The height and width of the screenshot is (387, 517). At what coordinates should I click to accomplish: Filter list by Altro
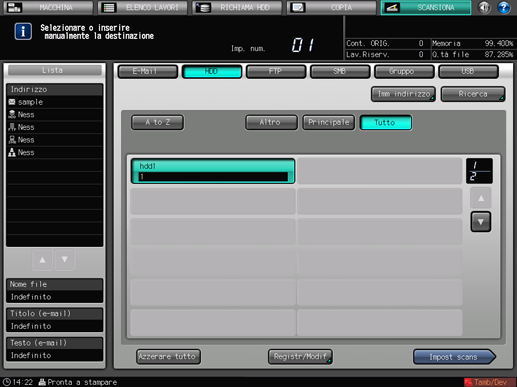coord(271,122)
